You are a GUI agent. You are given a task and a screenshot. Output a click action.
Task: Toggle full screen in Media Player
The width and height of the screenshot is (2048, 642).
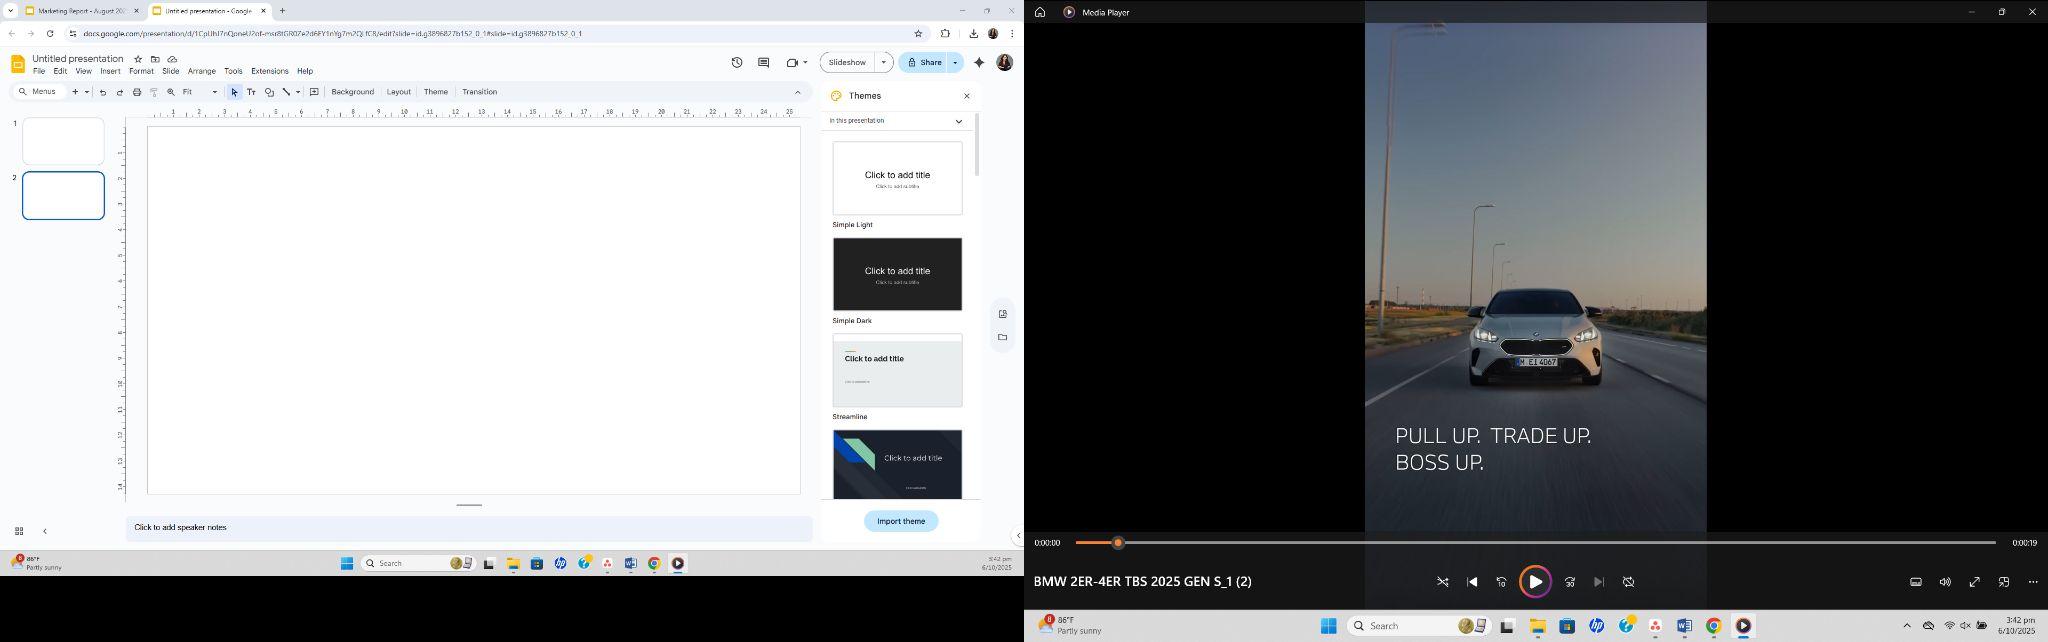(x=1975, y=582)
